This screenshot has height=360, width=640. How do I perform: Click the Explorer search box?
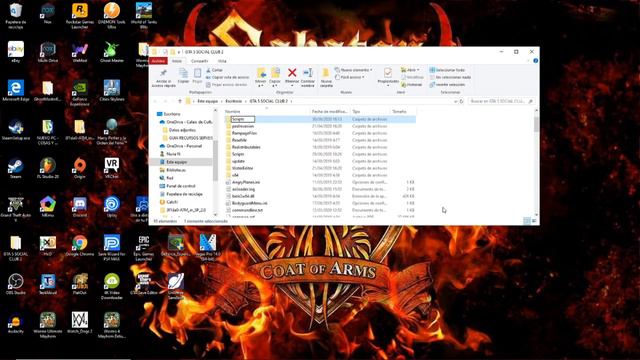point(501,101)
